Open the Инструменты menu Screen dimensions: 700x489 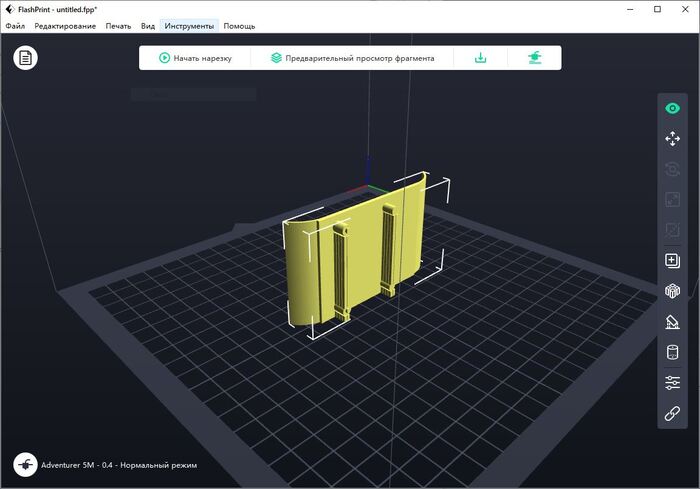[x=189, y=25]
